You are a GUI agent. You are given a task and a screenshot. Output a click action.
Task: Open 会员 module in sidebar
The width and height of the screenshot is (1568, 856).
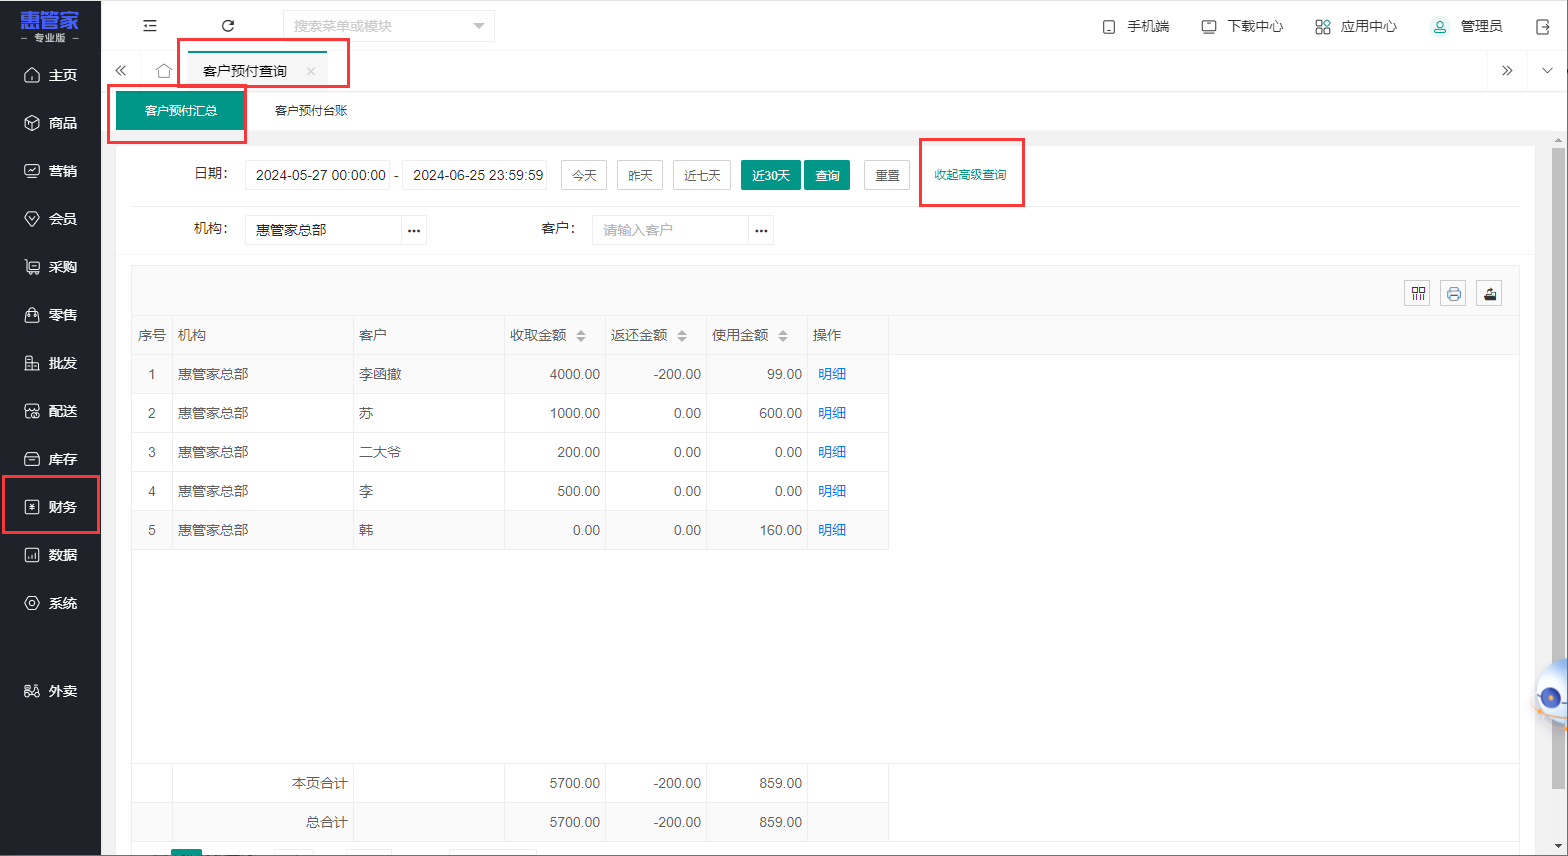point(50,219)
